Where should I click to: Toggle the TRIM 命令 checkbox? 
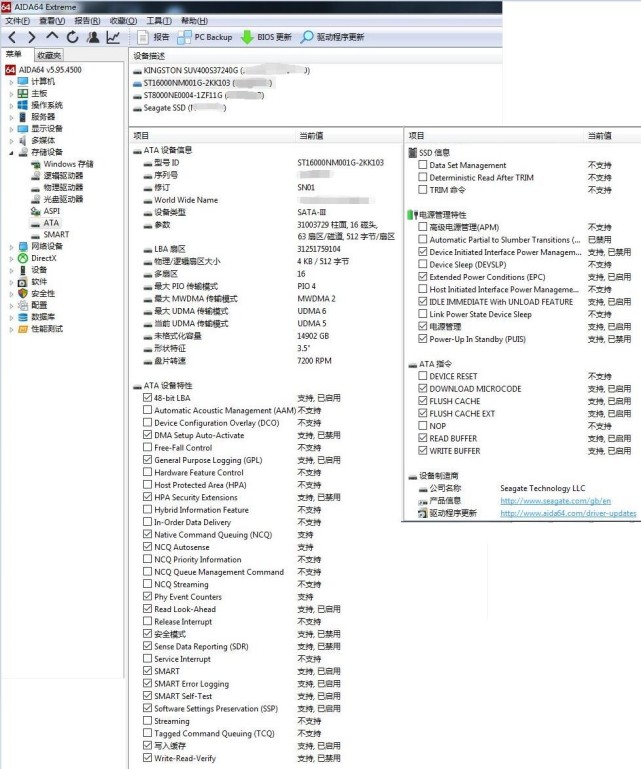tap(422, 189)
